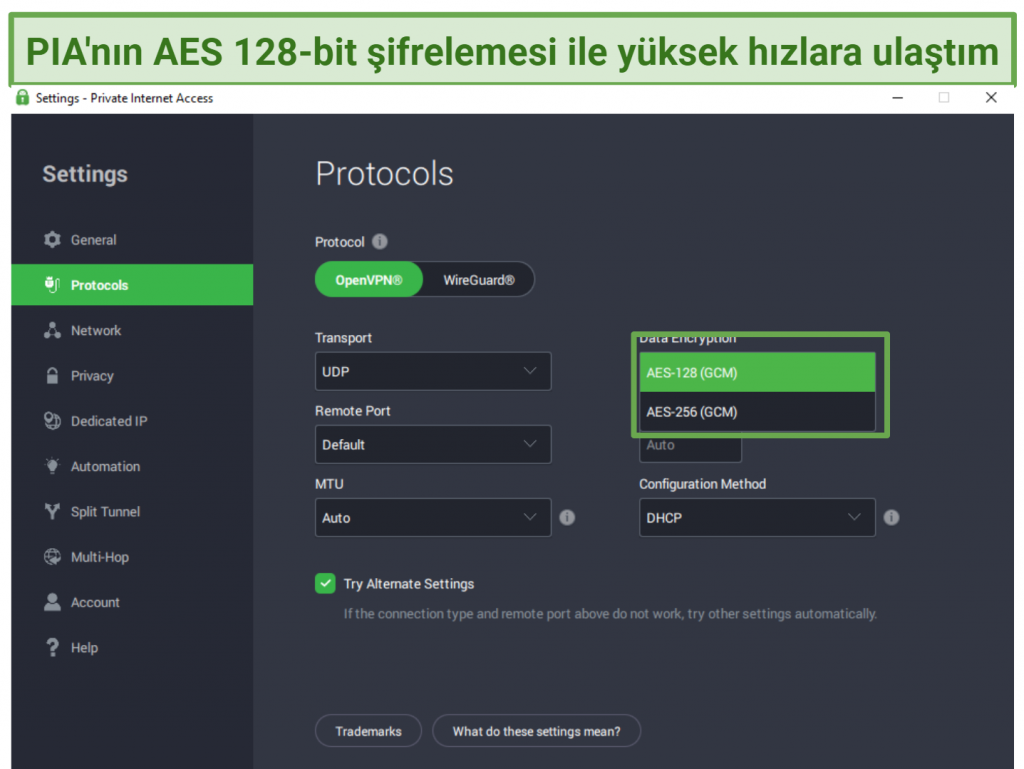Select AES-128 (GCM) encryption option

pyautogui.click(x=757, y=373)
